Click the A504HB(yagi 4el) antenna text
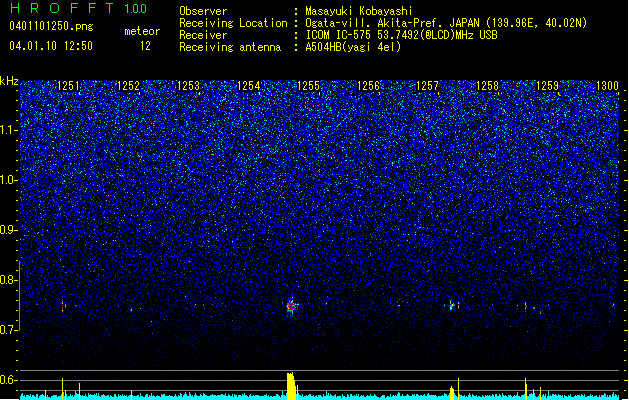 pos(353,47)
